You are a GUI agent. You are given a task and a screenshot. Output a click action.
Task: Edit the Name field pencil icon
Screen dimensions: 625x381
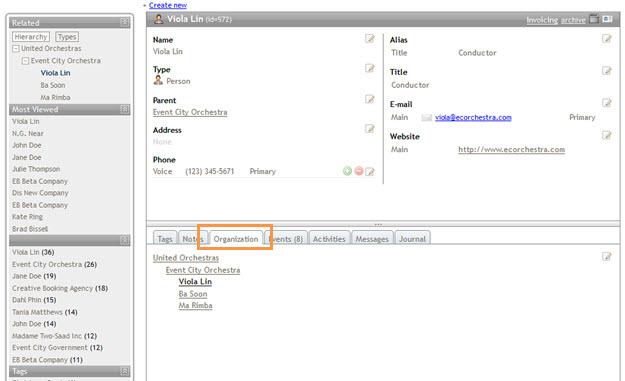coord(370,38)
